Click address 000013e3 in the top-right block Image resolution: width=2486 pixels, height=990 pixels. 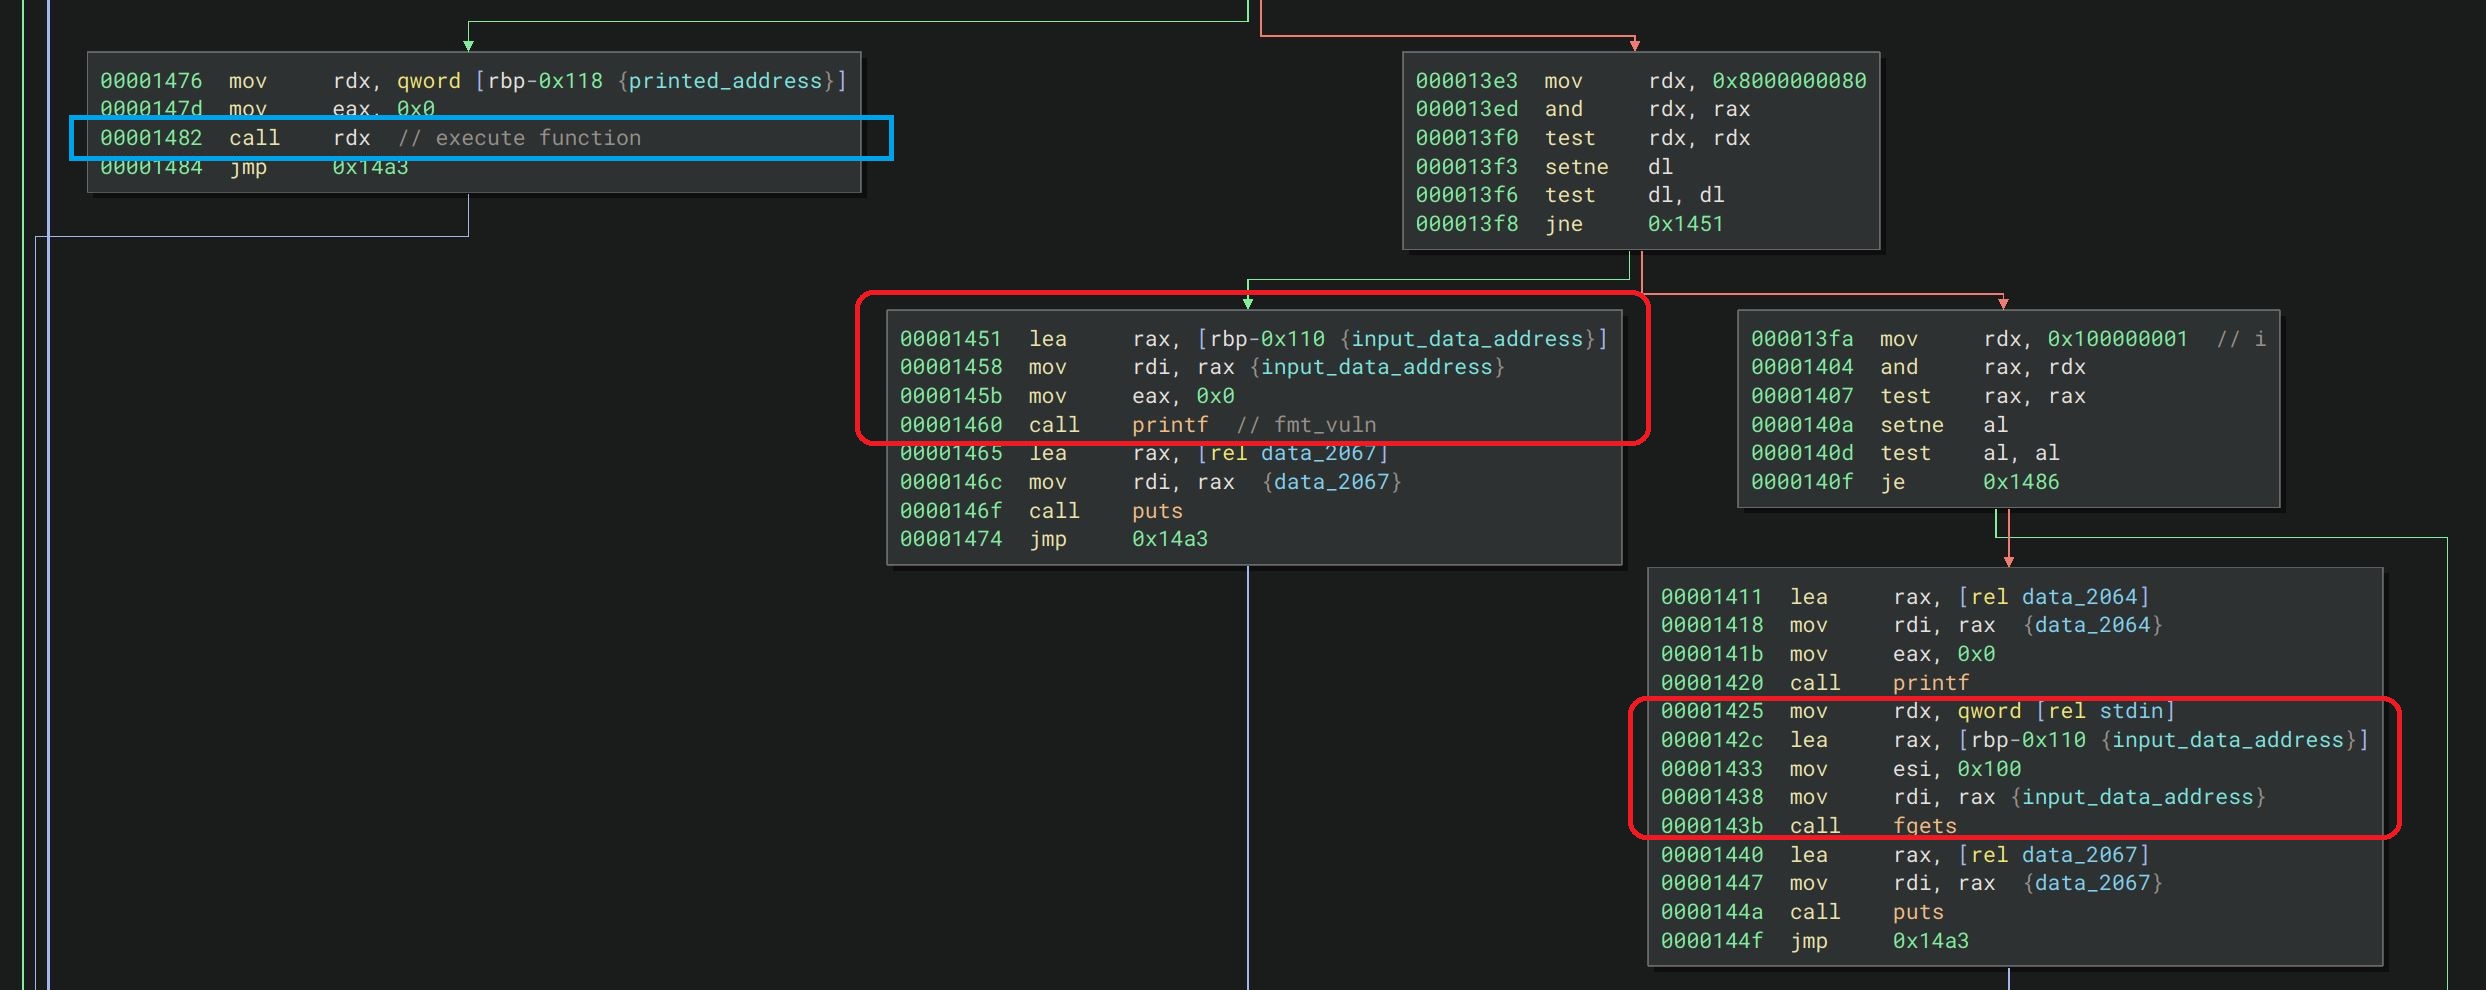pos(1467,80)
